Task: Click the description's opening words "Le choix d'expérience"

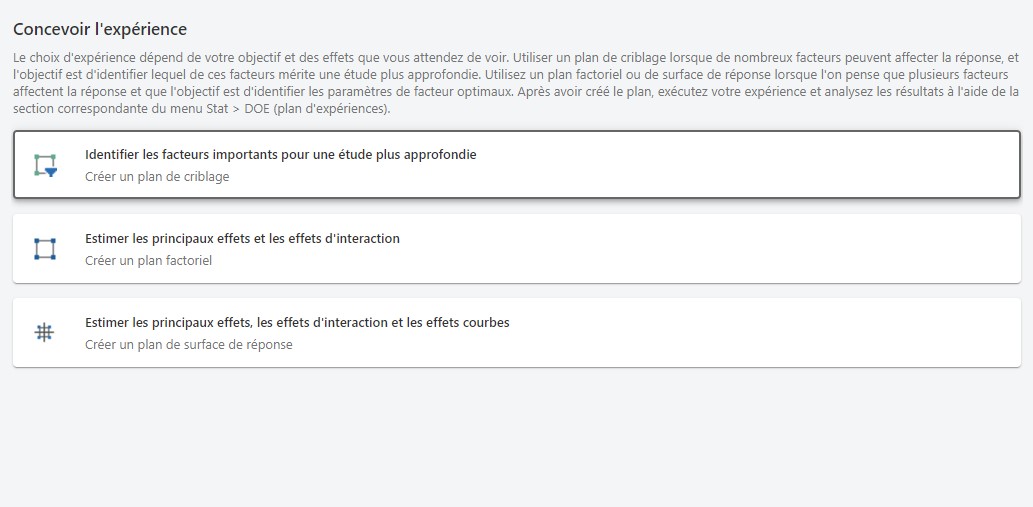Action: tap(72, 58)
